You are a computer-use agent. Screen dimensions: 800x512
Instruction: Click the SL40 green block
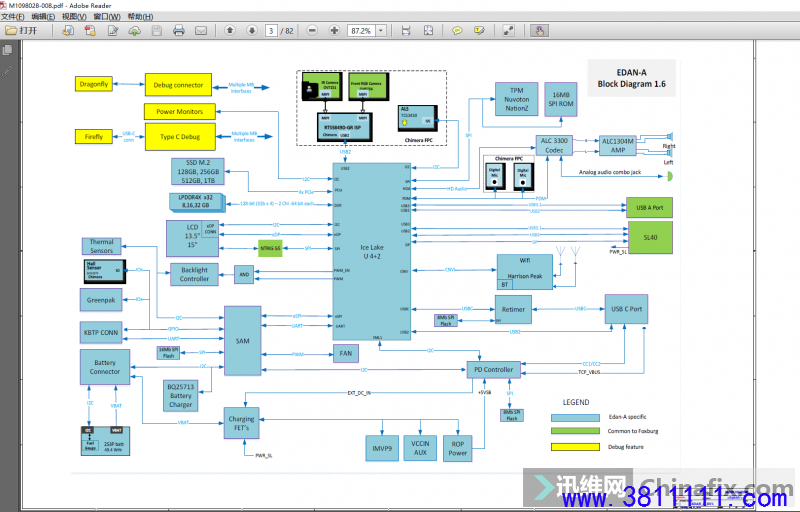click(x=649, y=238)
